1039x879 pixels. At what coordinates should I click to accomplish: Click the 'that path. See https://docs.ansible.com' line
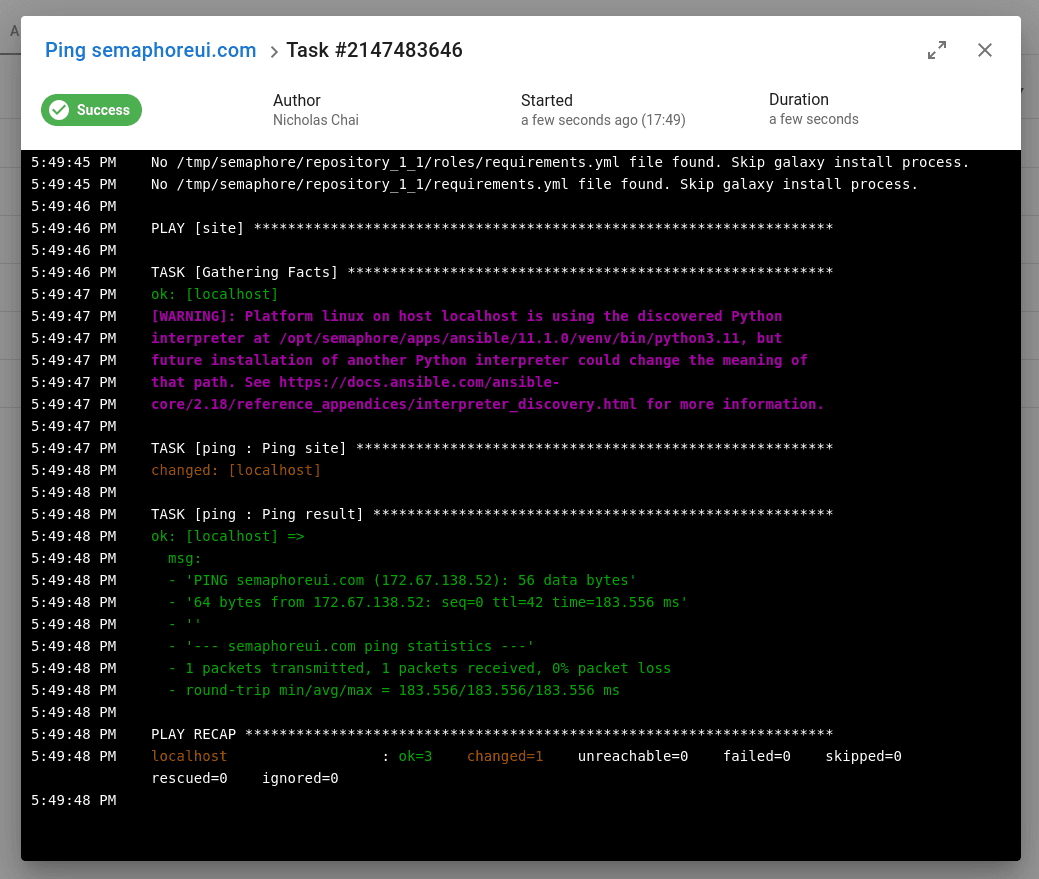(355, 382)
